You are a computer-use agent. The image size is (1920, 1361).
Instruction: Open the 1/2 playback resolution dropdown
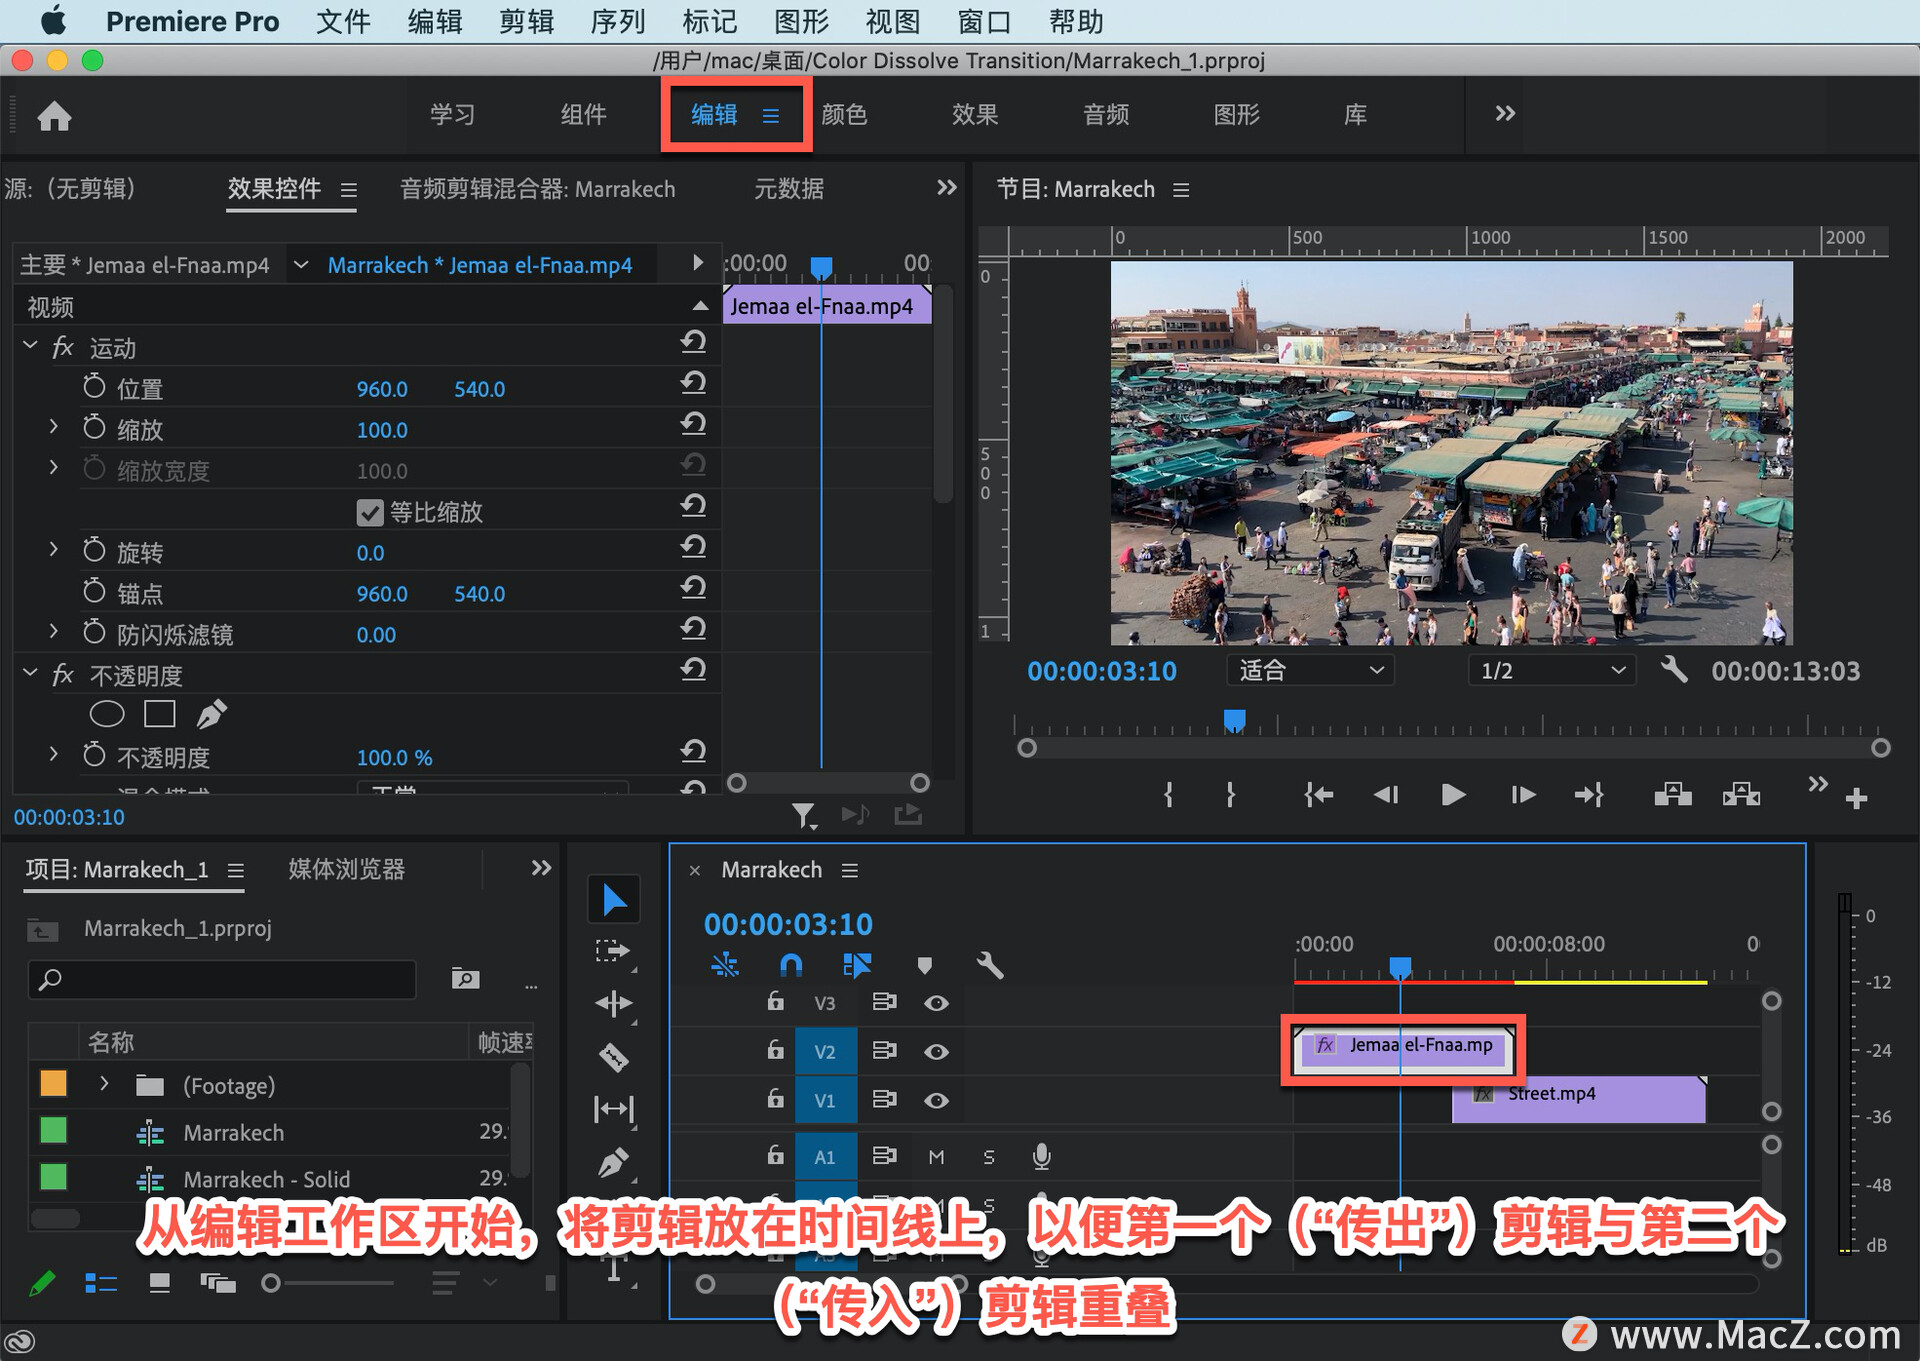(x=1551, y=671)
